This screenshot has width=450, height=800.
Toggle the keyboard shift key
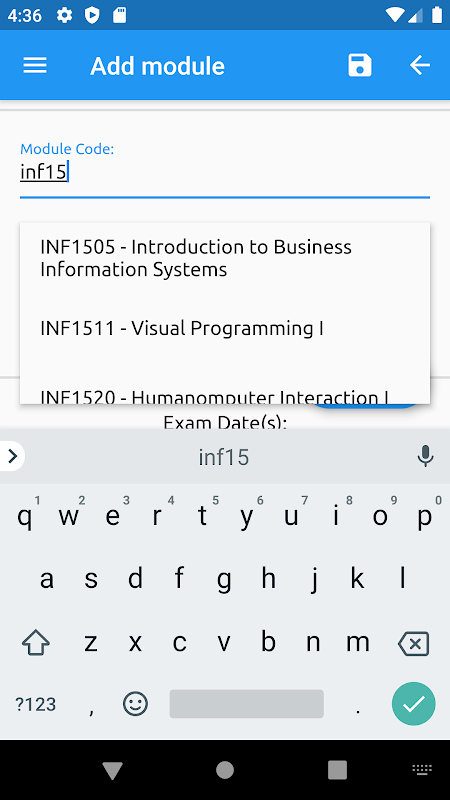pos(36,643)
